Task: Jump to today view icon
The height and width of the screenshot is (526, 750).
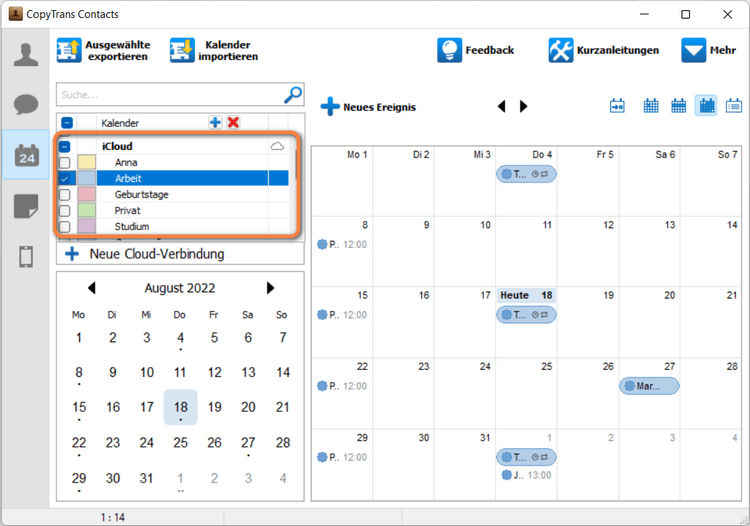Action: pos(617,106)
